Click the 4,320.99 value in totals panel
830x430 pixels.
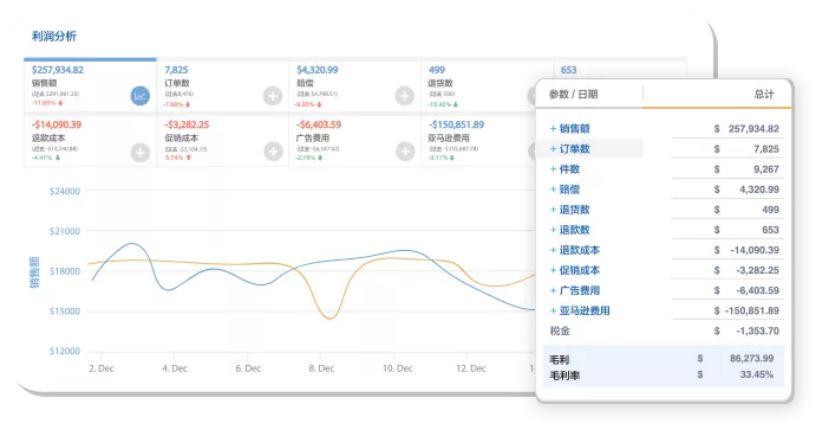coord(760,189)
